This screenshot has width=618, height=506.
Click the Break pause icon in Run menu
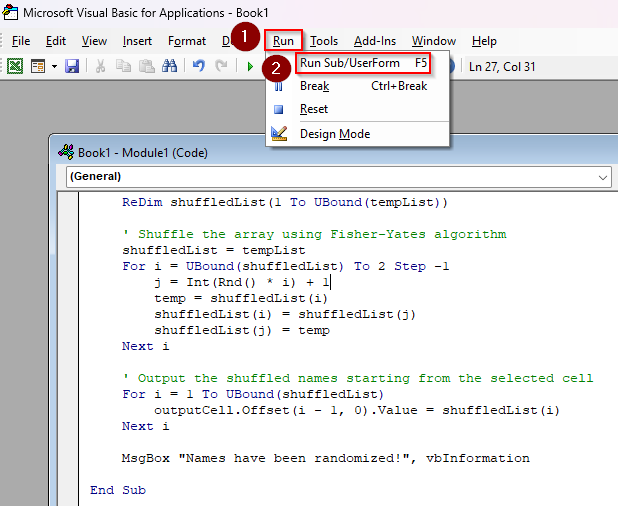click(x=278, y=86)
